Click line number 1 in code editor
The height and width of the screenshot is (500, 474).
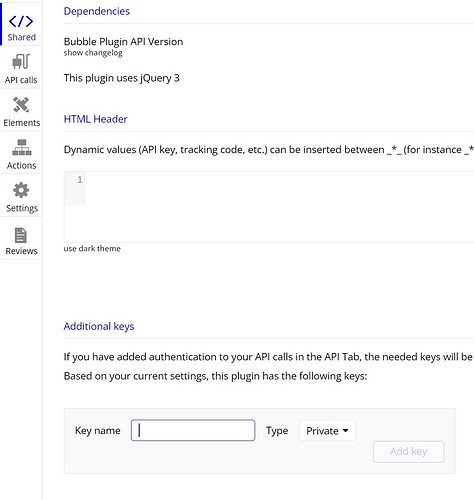[80, 180]
